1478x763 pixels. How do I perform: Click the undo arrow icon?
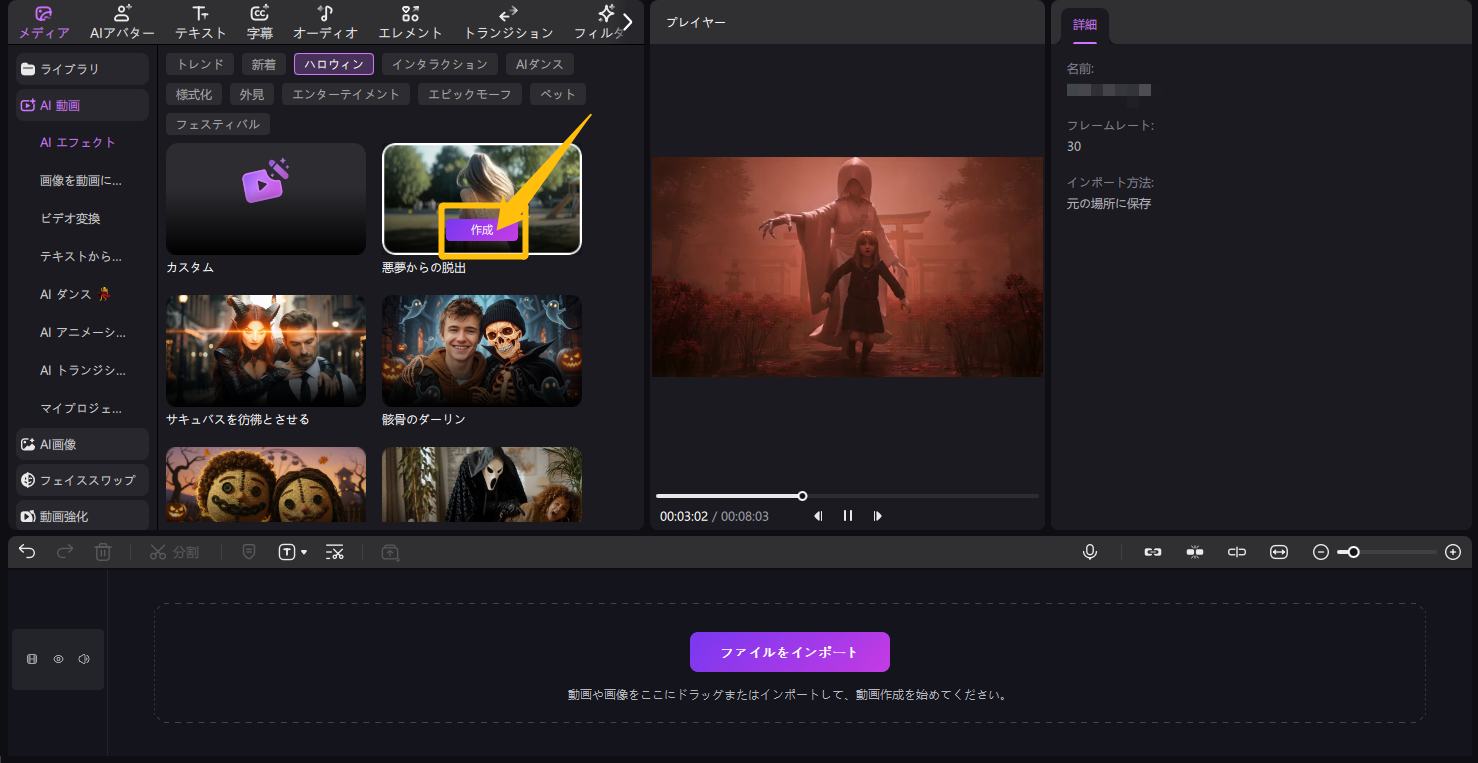click(x=27, y=552)
